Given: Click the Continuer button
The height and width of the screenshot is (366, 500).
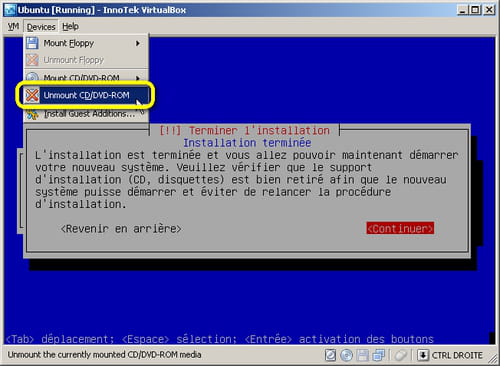Looking at the screenshot, I should 400,228.
